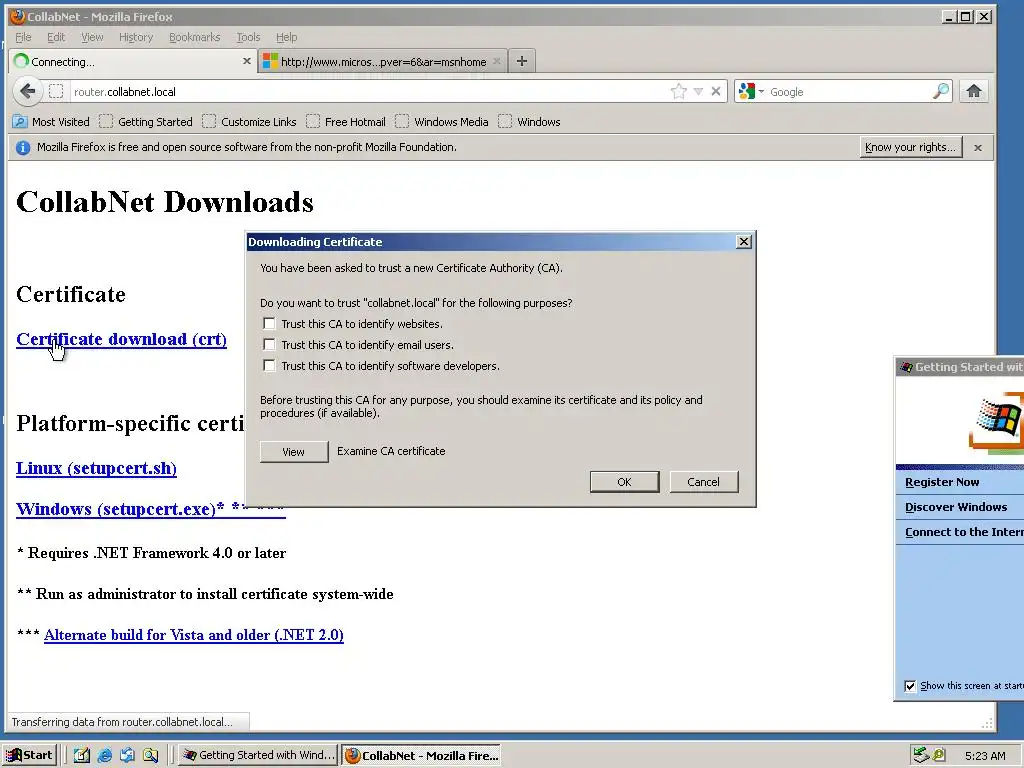This screenshot has height=768, width=1024.
Task: Open the address bar history dropdown arrow
Action: [698, 91]
